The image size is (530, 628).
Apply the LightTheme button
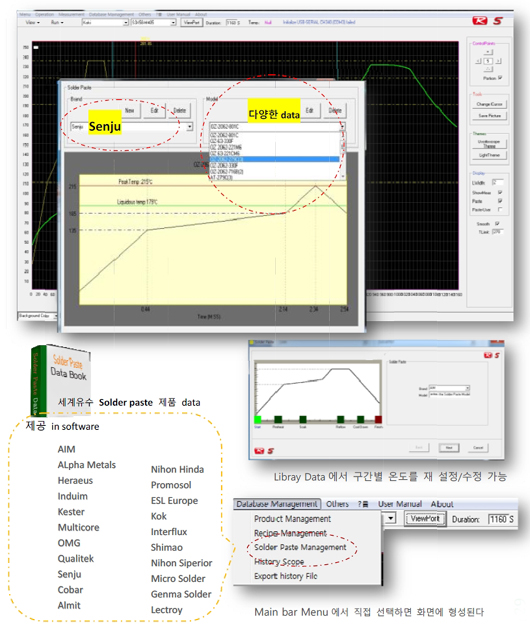coord(489,155)
